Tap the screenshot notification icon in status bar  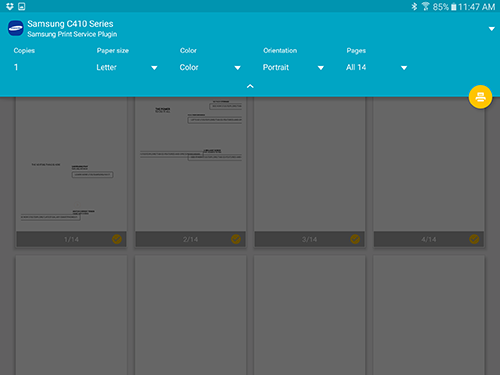point(22,6)
